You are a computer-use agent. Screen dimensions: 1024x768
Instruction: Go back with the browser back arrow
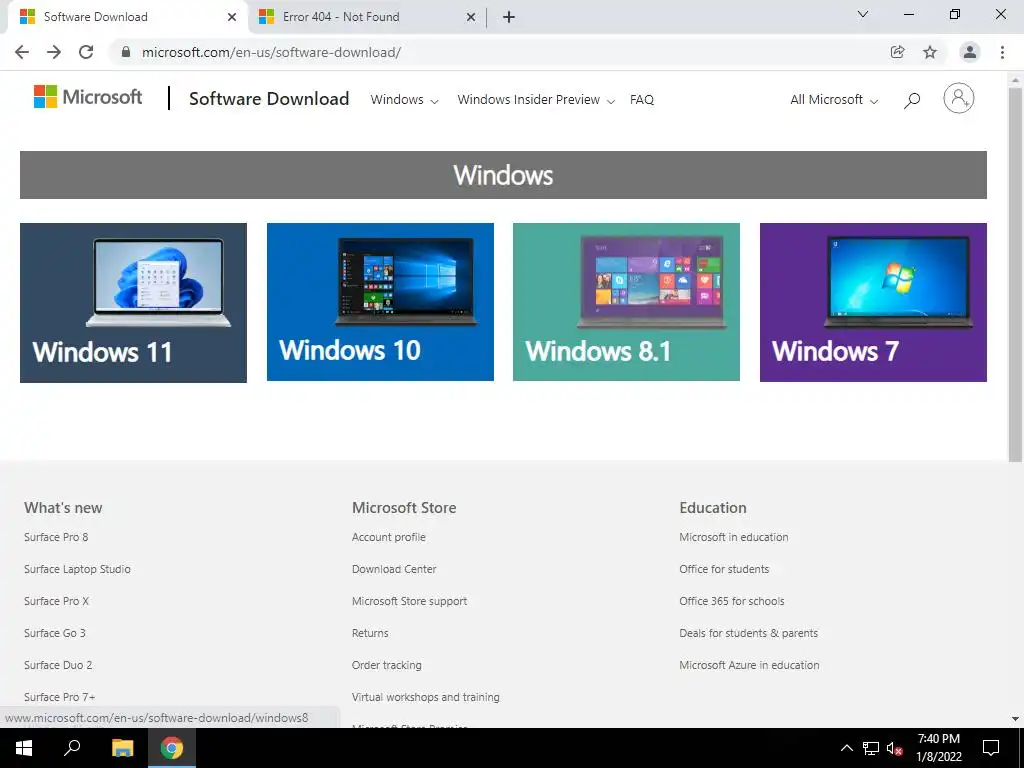(x=22, y=52)
